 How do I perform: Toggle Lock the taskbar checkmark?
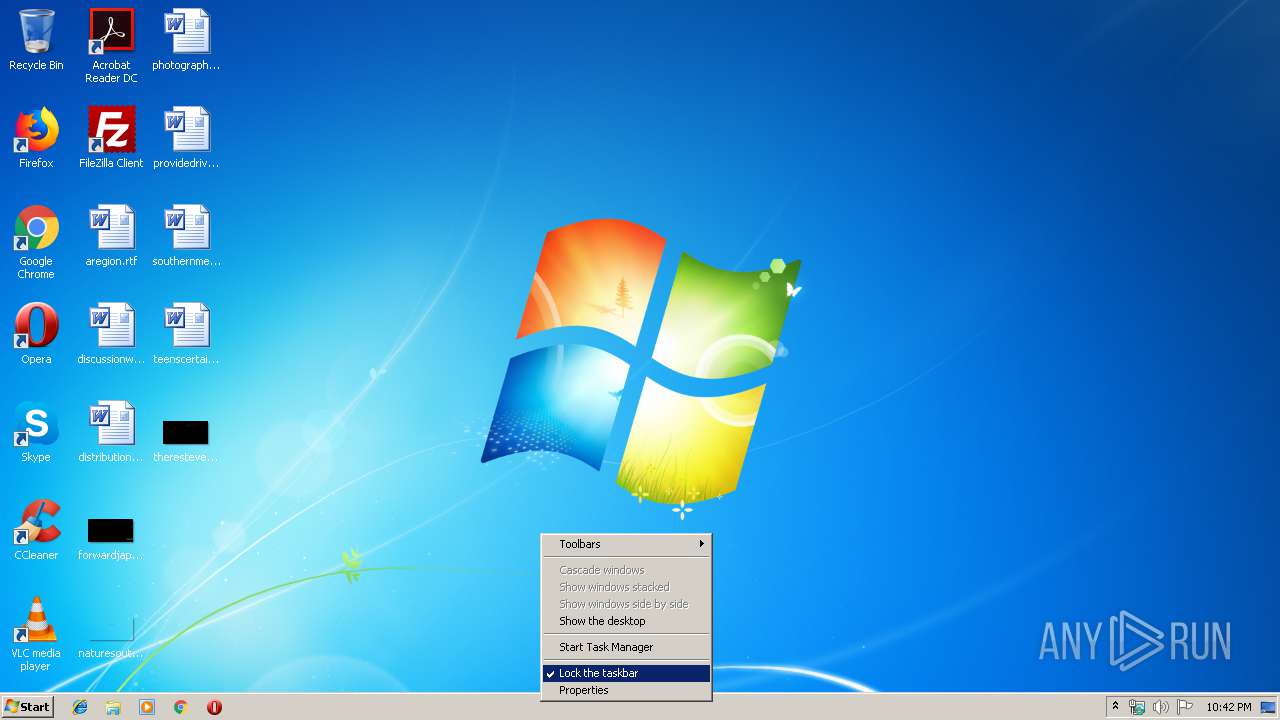point(627,673)
